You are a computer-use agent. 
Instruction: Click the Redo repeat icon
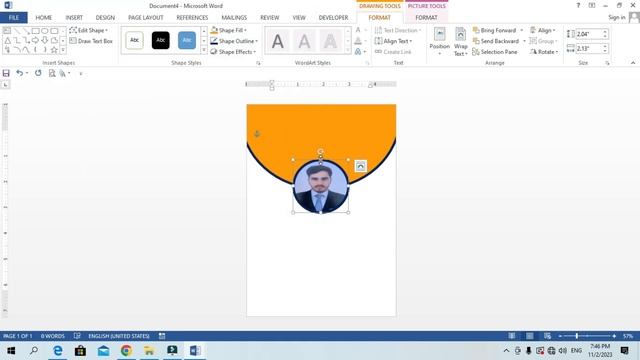click(38, 73)
